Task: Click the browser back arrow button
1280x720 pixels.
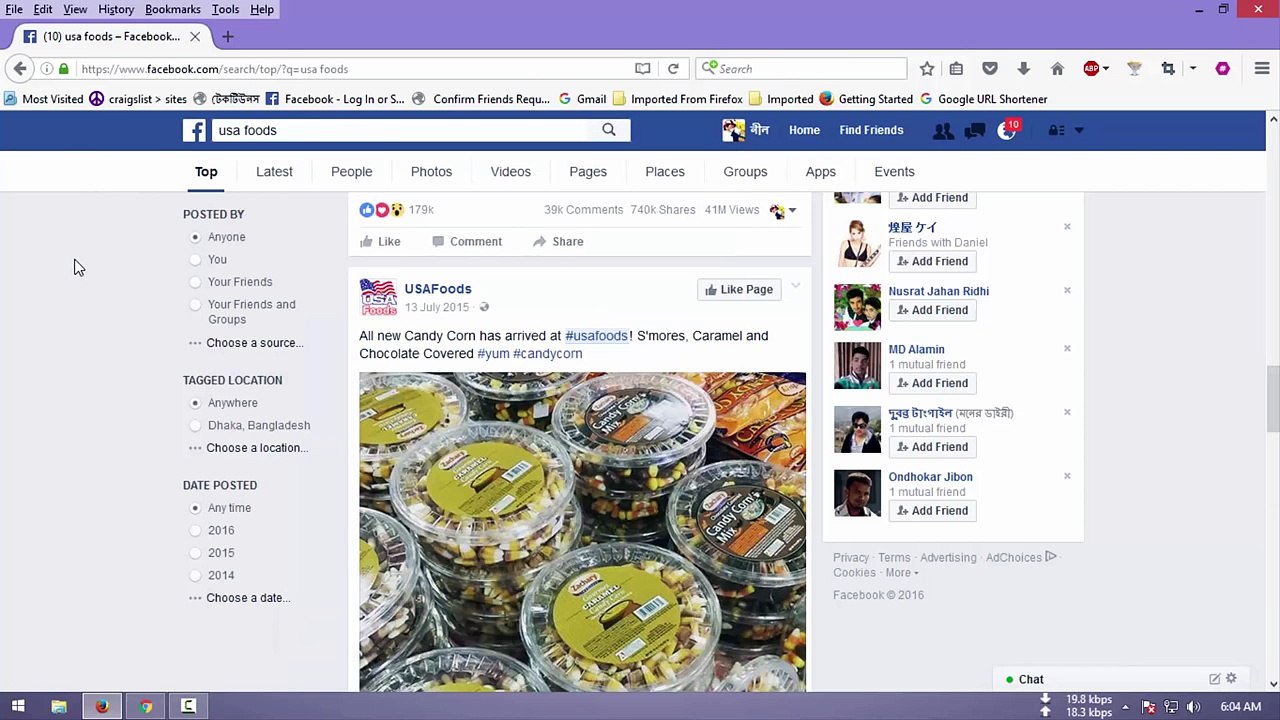Action: click(x=20, y=69)
